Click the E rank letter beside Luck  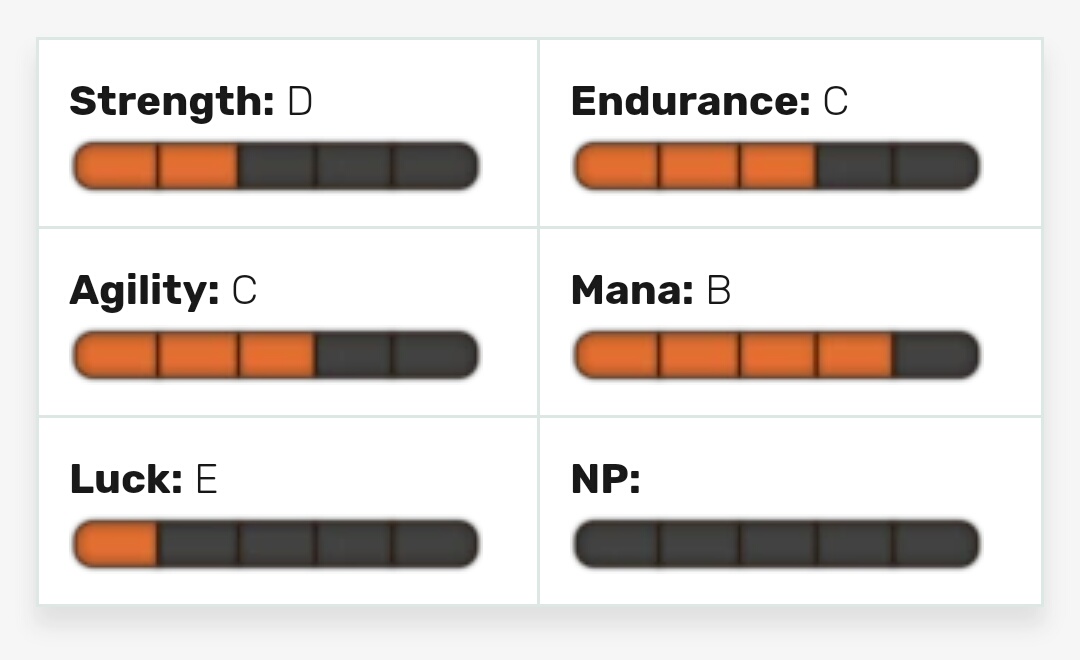[x=207, y=479]
